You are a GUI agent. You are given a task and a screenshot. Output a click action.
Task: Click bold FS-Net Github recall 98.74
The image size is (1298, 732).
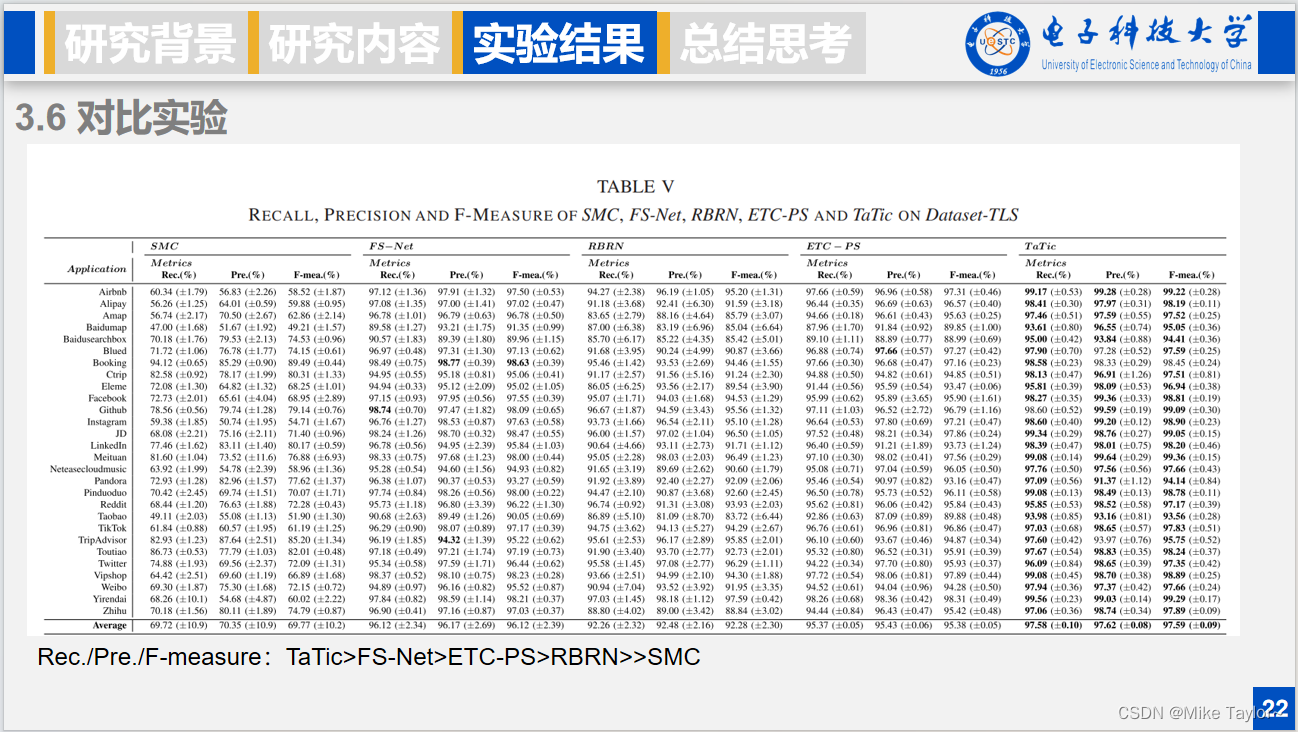click(x=380, y=410)
